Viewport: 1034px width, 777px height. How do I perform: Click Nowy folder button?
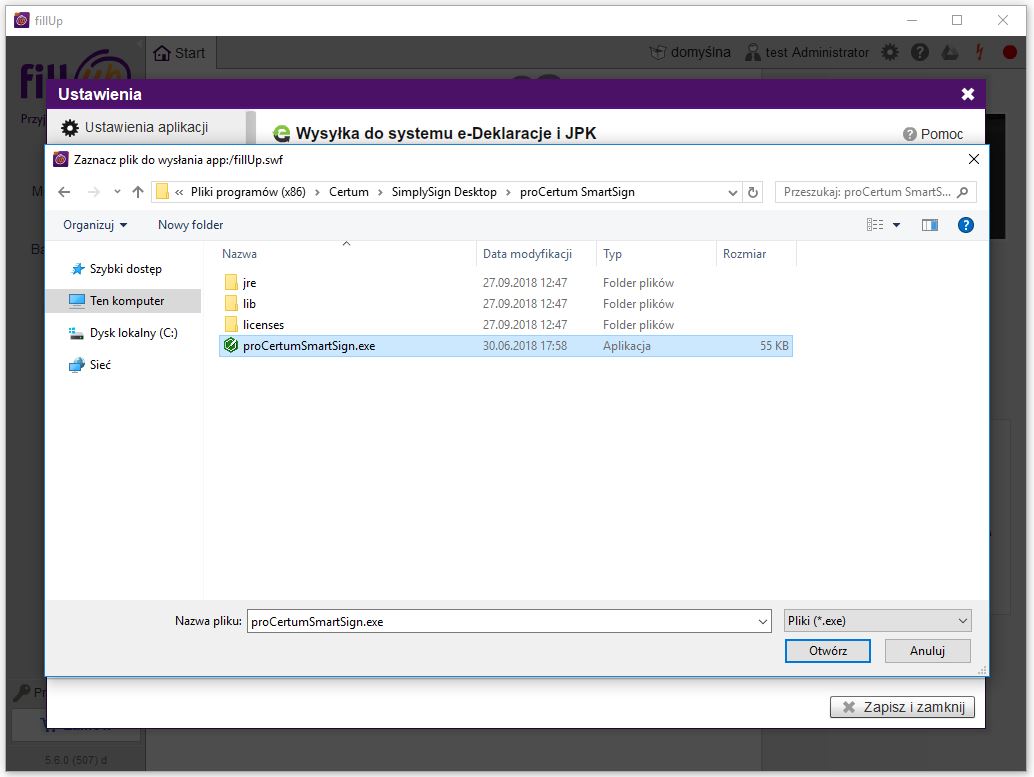(191, 225)
